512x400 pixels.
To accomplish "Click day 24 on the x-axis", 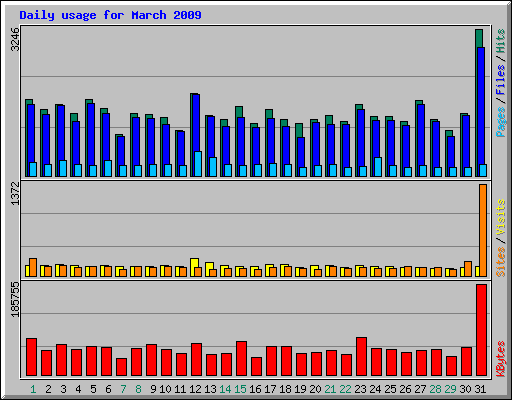I will (375, 389).
